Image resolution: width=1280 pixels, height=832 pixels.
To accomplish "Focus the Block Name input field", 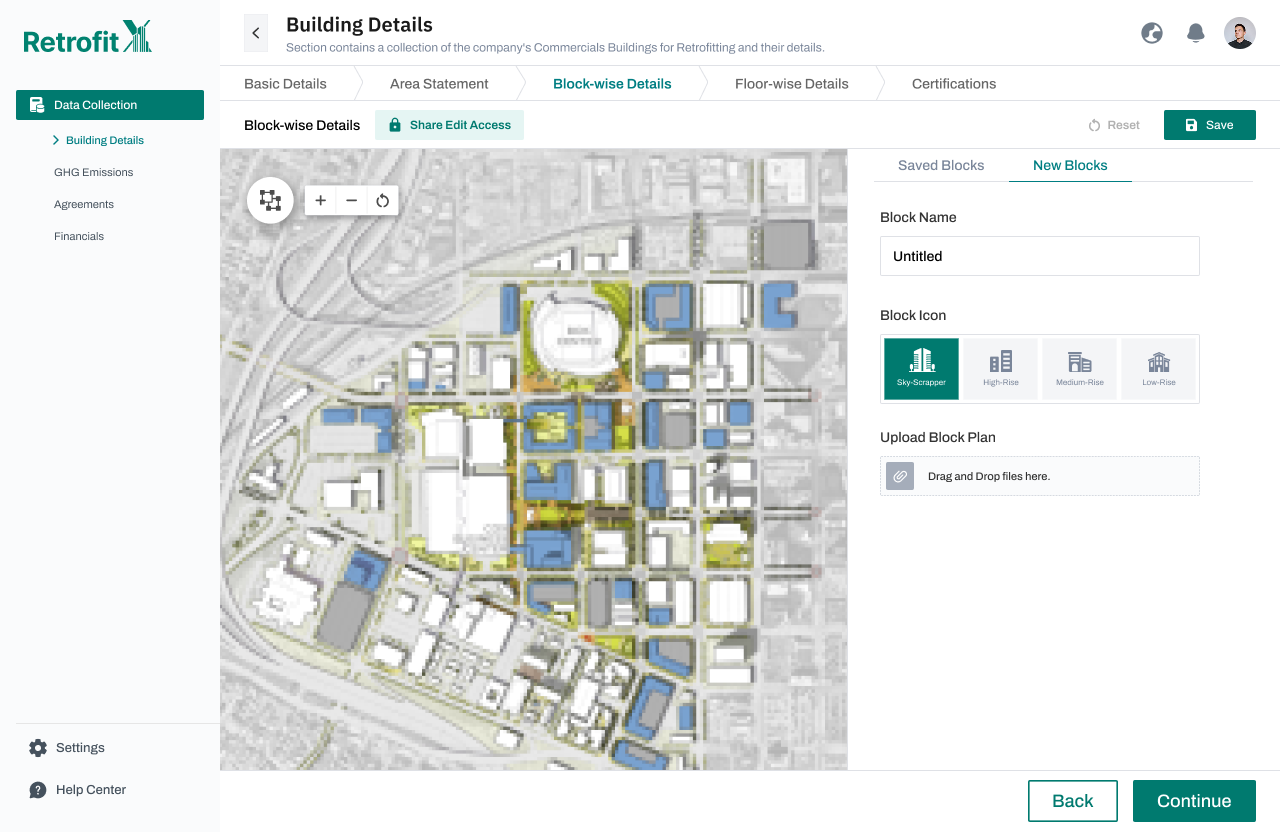I will tap(1040, 256).
